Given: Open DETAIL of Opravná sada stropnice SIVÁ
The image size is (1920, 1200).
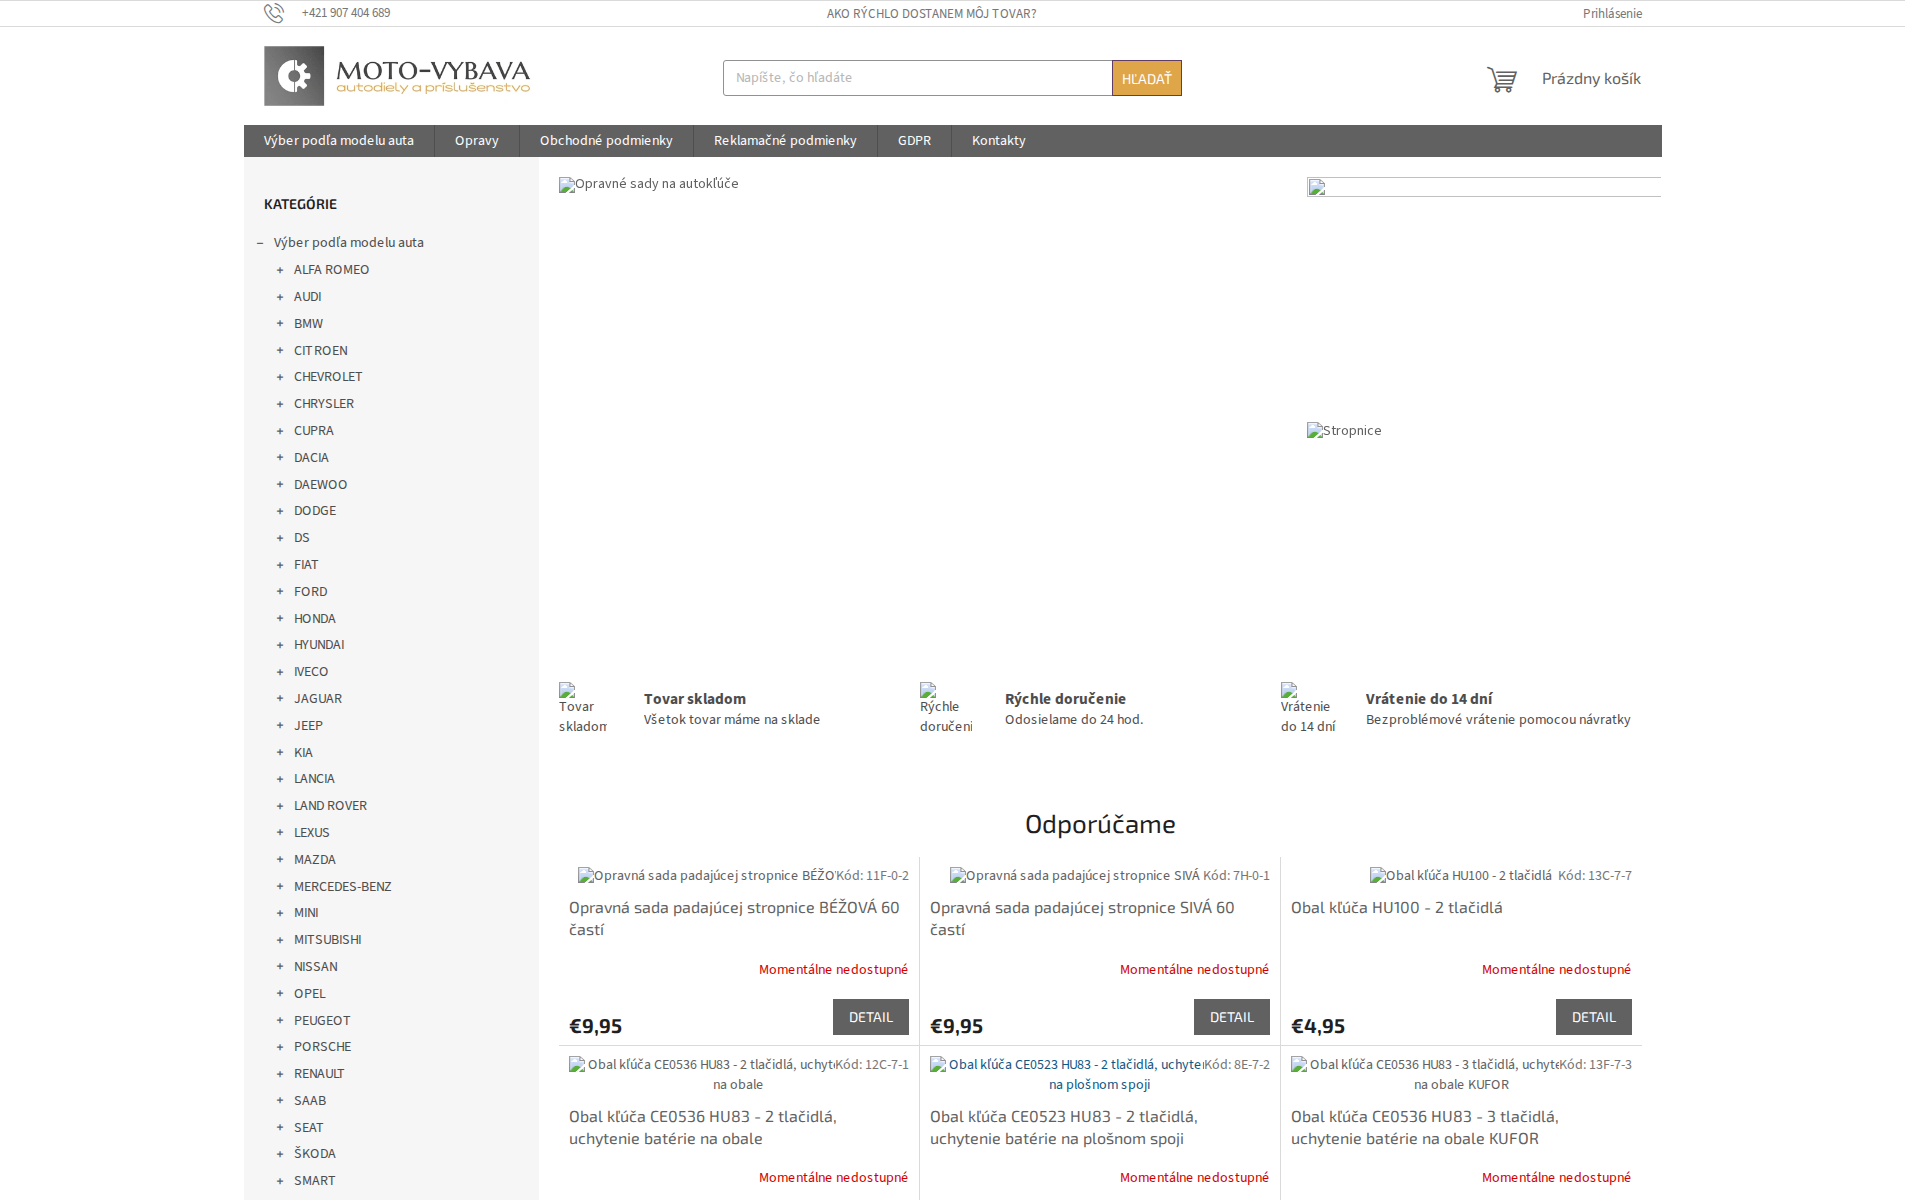Looking at the screenshot, I should pos(1231,1017).
